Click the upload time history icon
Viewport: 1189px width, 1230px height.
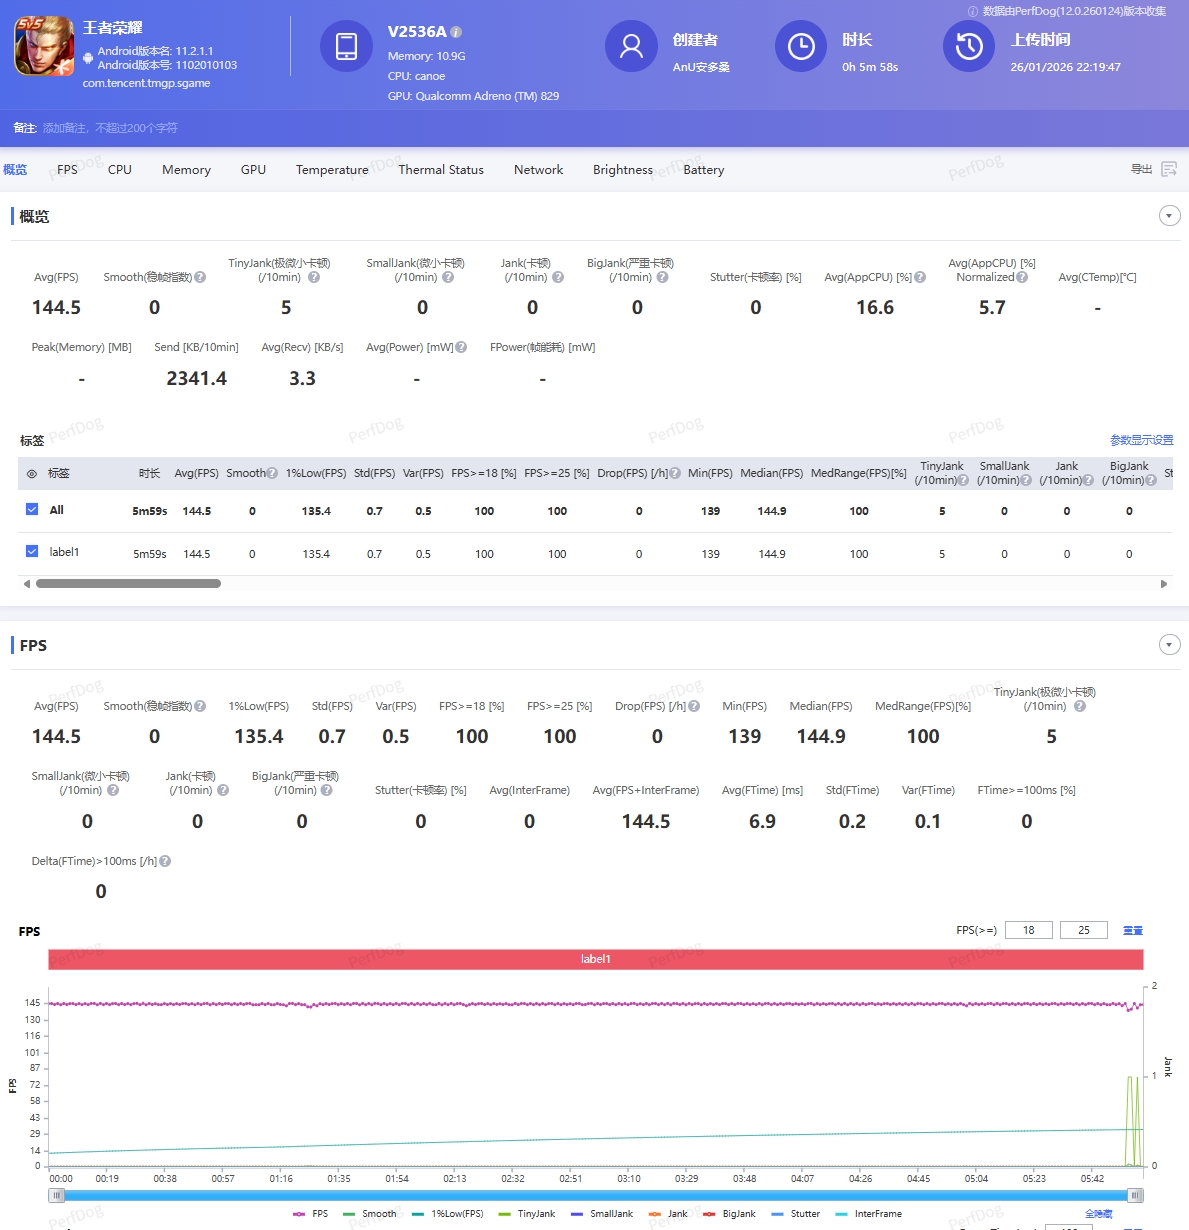click(969, 46)
